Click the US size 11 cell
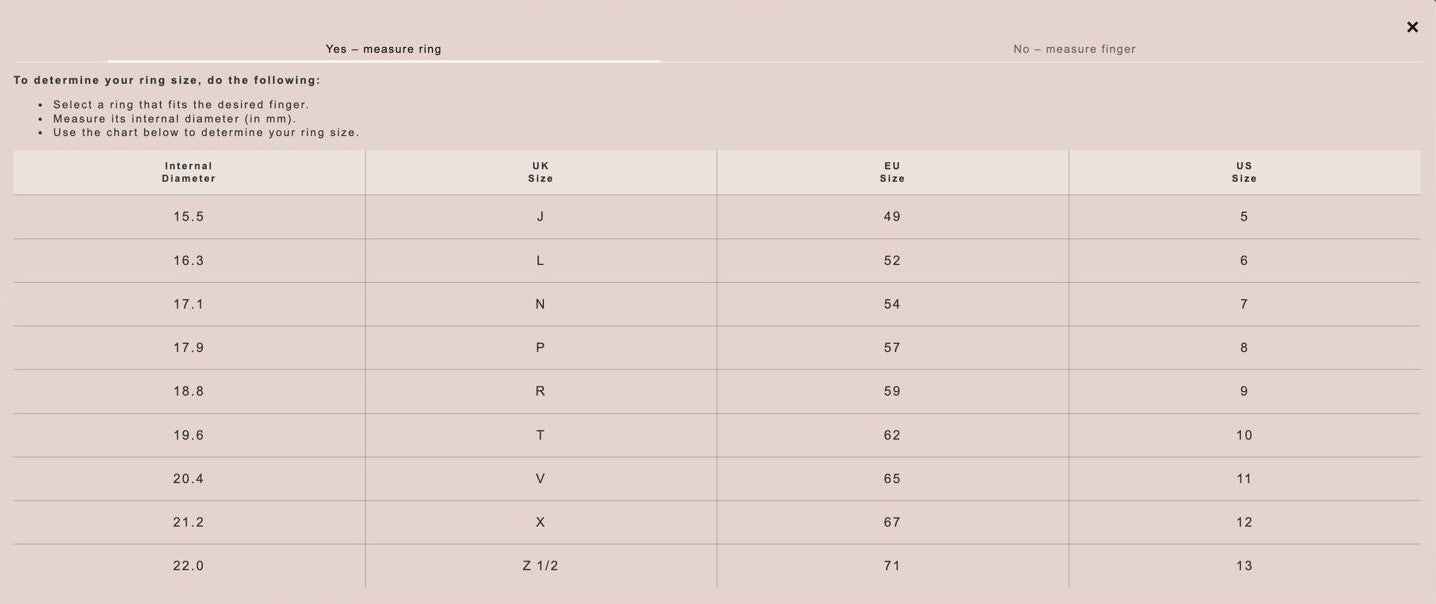The image size is (1436, 604). pos(1245,479)
